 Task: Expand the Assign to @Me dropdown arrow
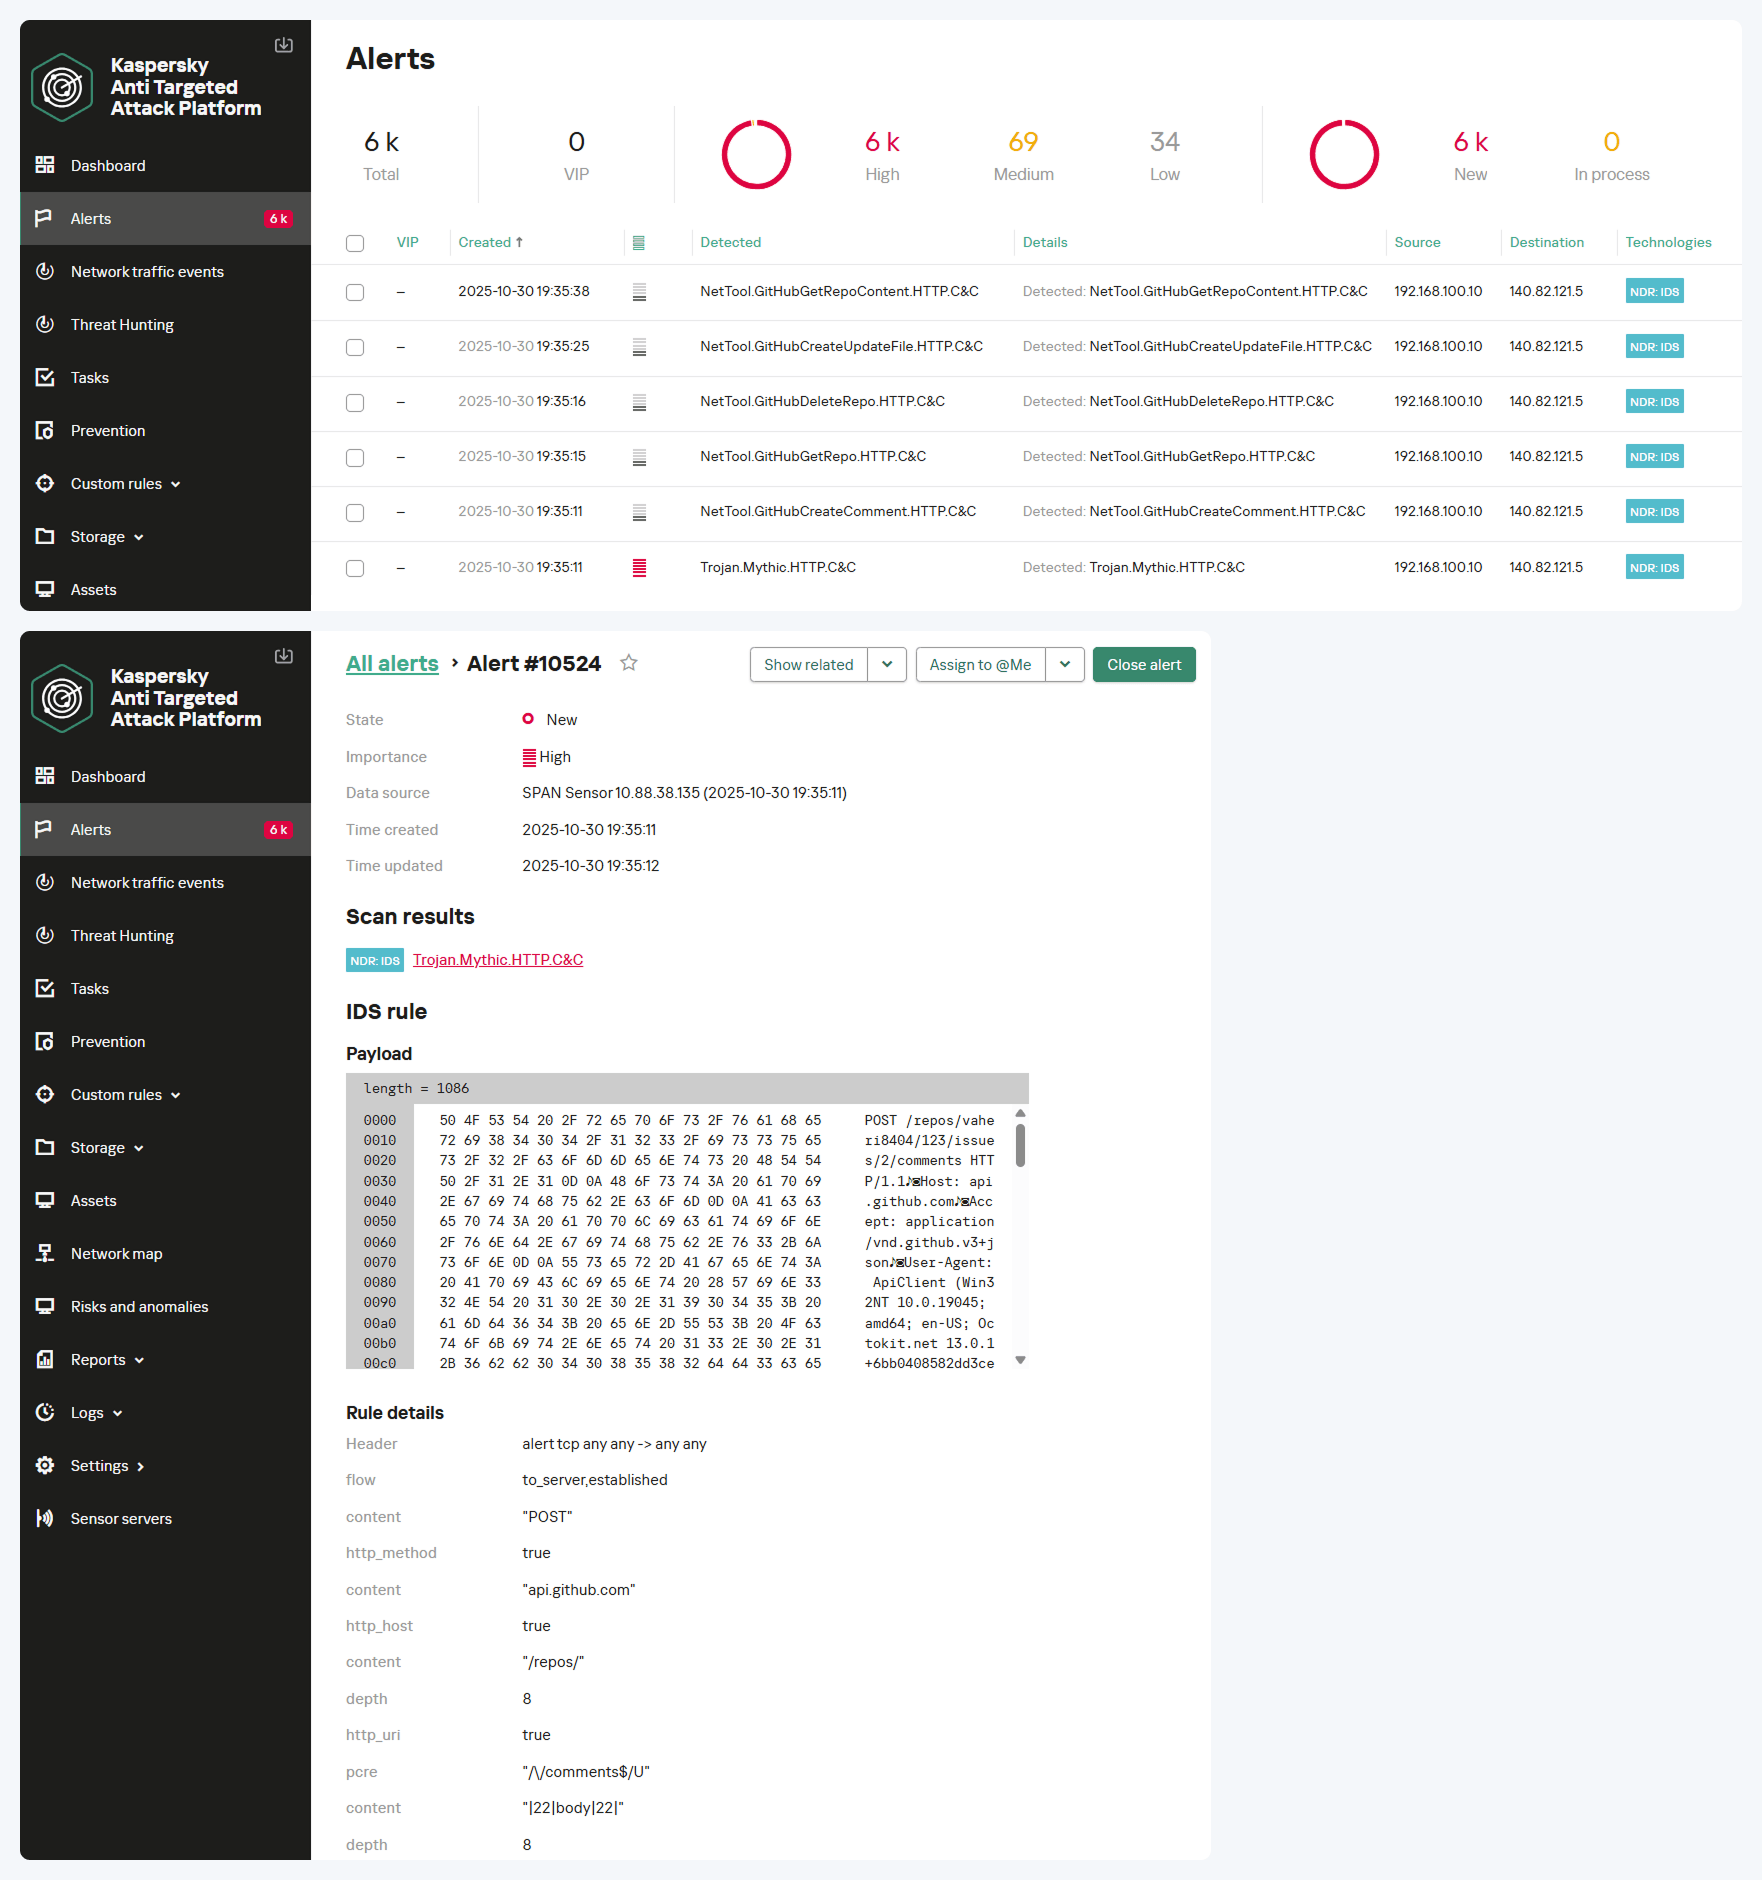[1065, 665]
